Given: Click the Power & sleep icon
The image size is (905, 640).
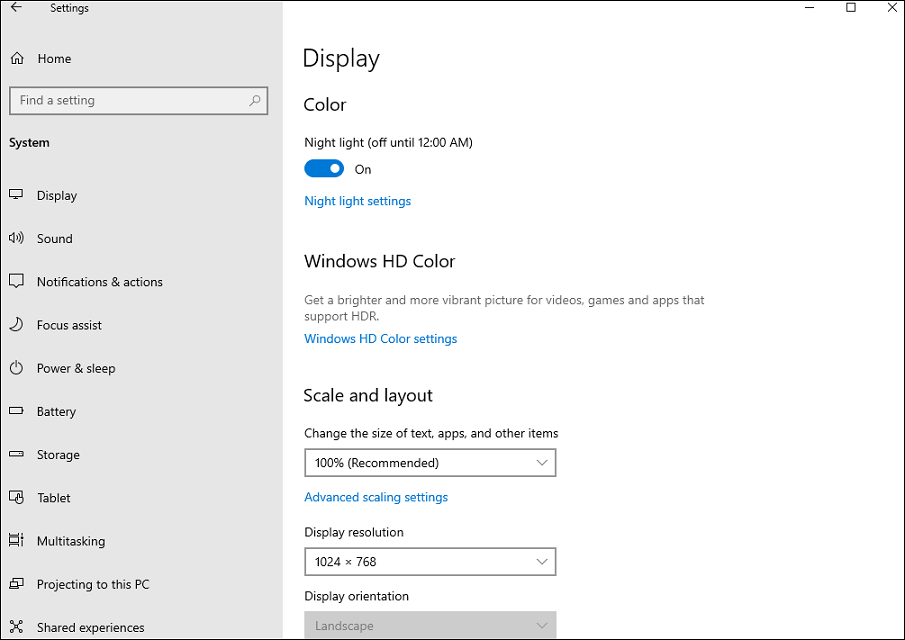Looking at the screenshot, I should pyautogui.click(x=16, y=368).
